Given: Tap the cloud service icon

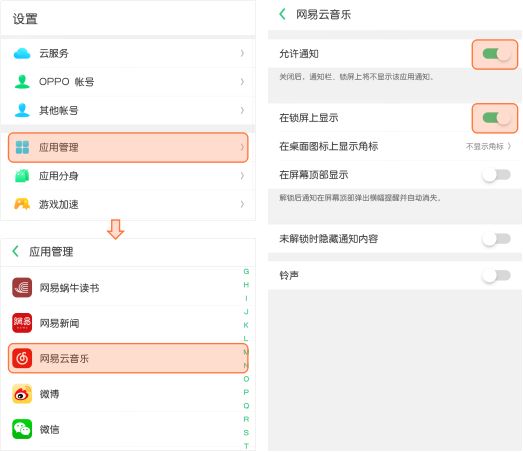Looking at the screenshot, I should [22, 53].
